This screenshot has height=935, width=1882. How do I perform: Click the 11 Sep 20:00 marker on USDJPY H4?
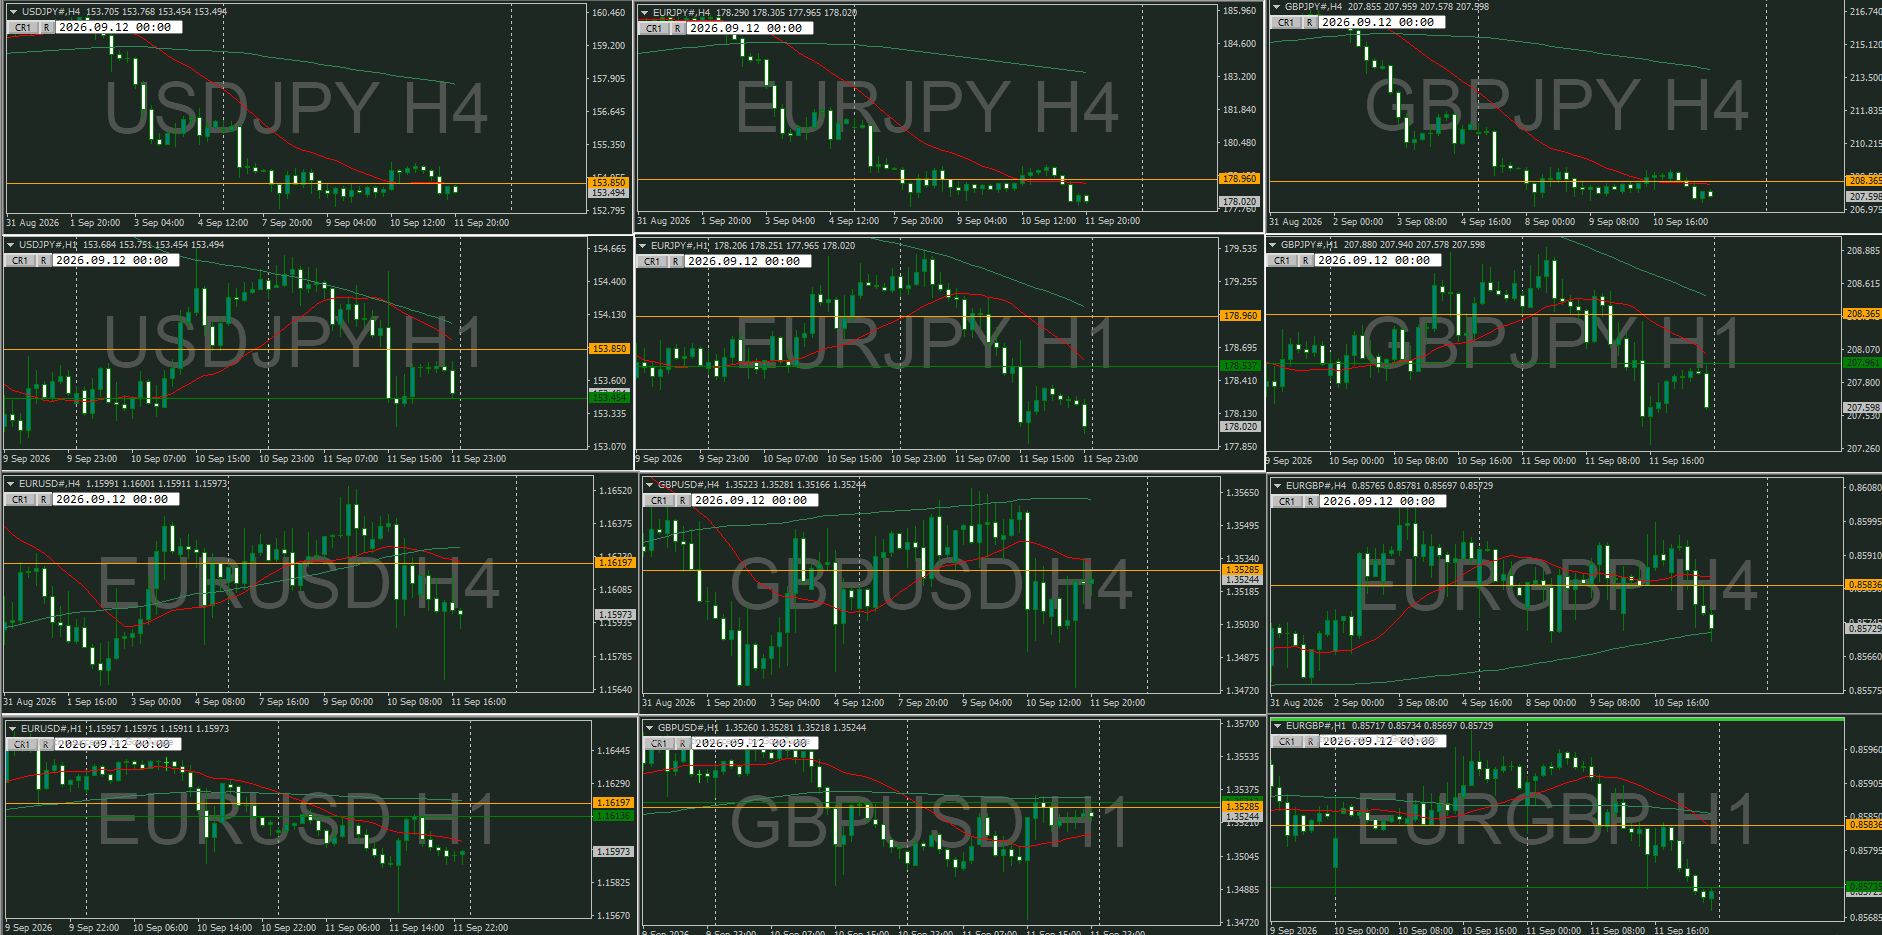pos(481,223)
